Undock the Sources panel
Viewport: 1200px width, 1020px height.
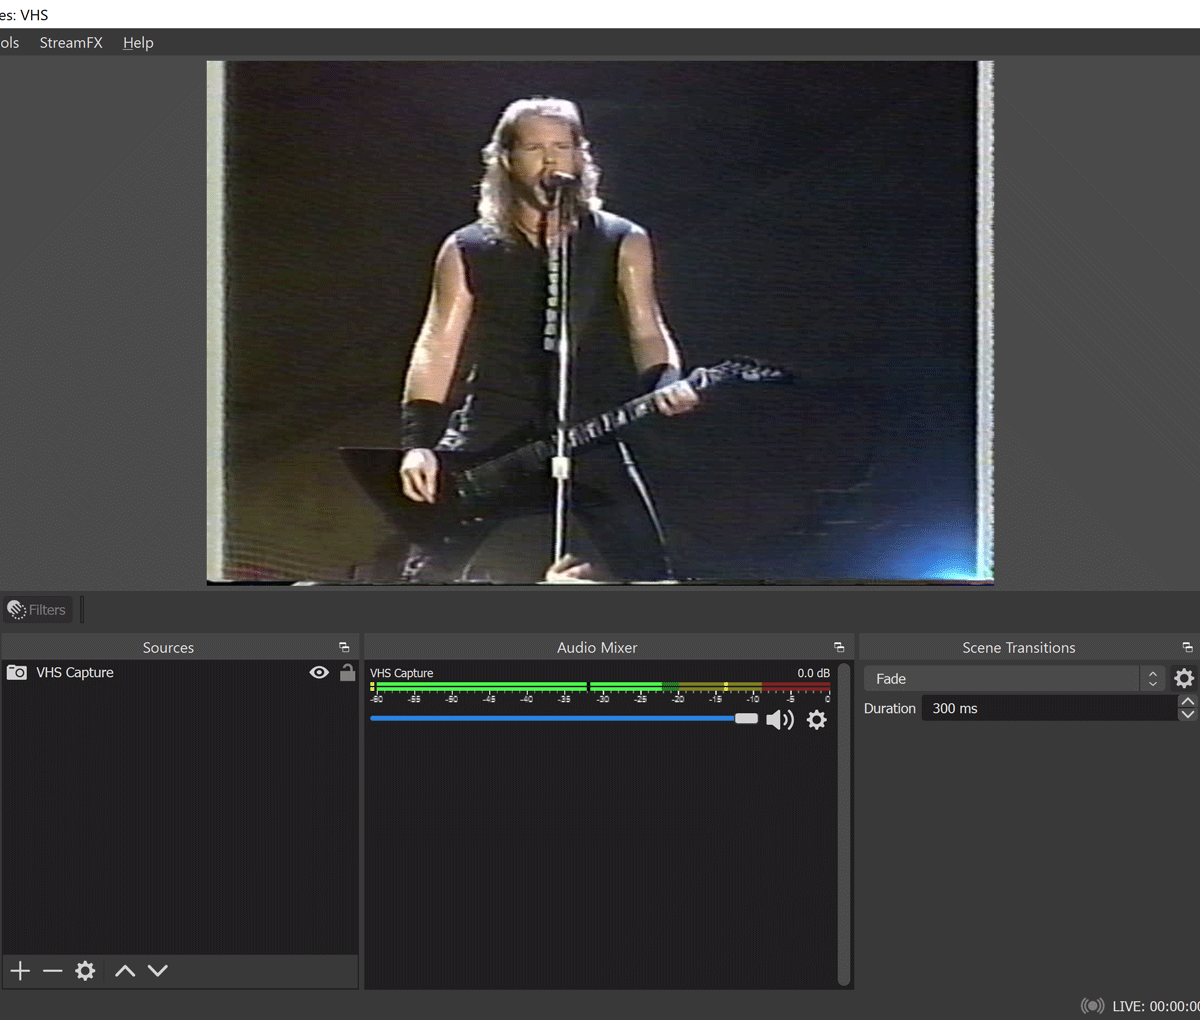tap(344, 648)
